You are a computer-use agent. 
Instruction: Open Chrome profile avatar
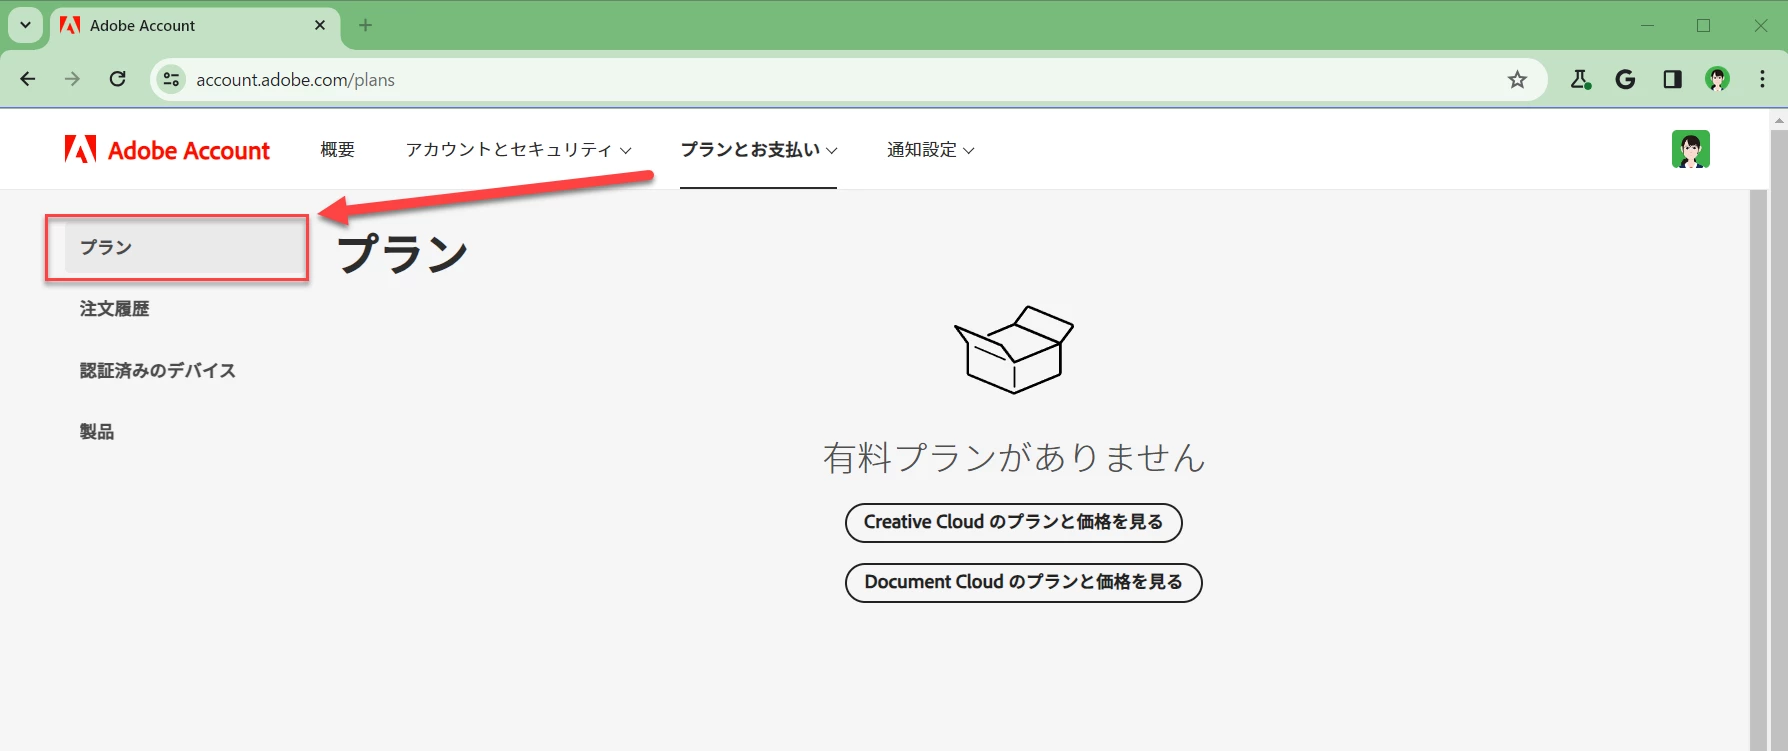pos(1718,79)
